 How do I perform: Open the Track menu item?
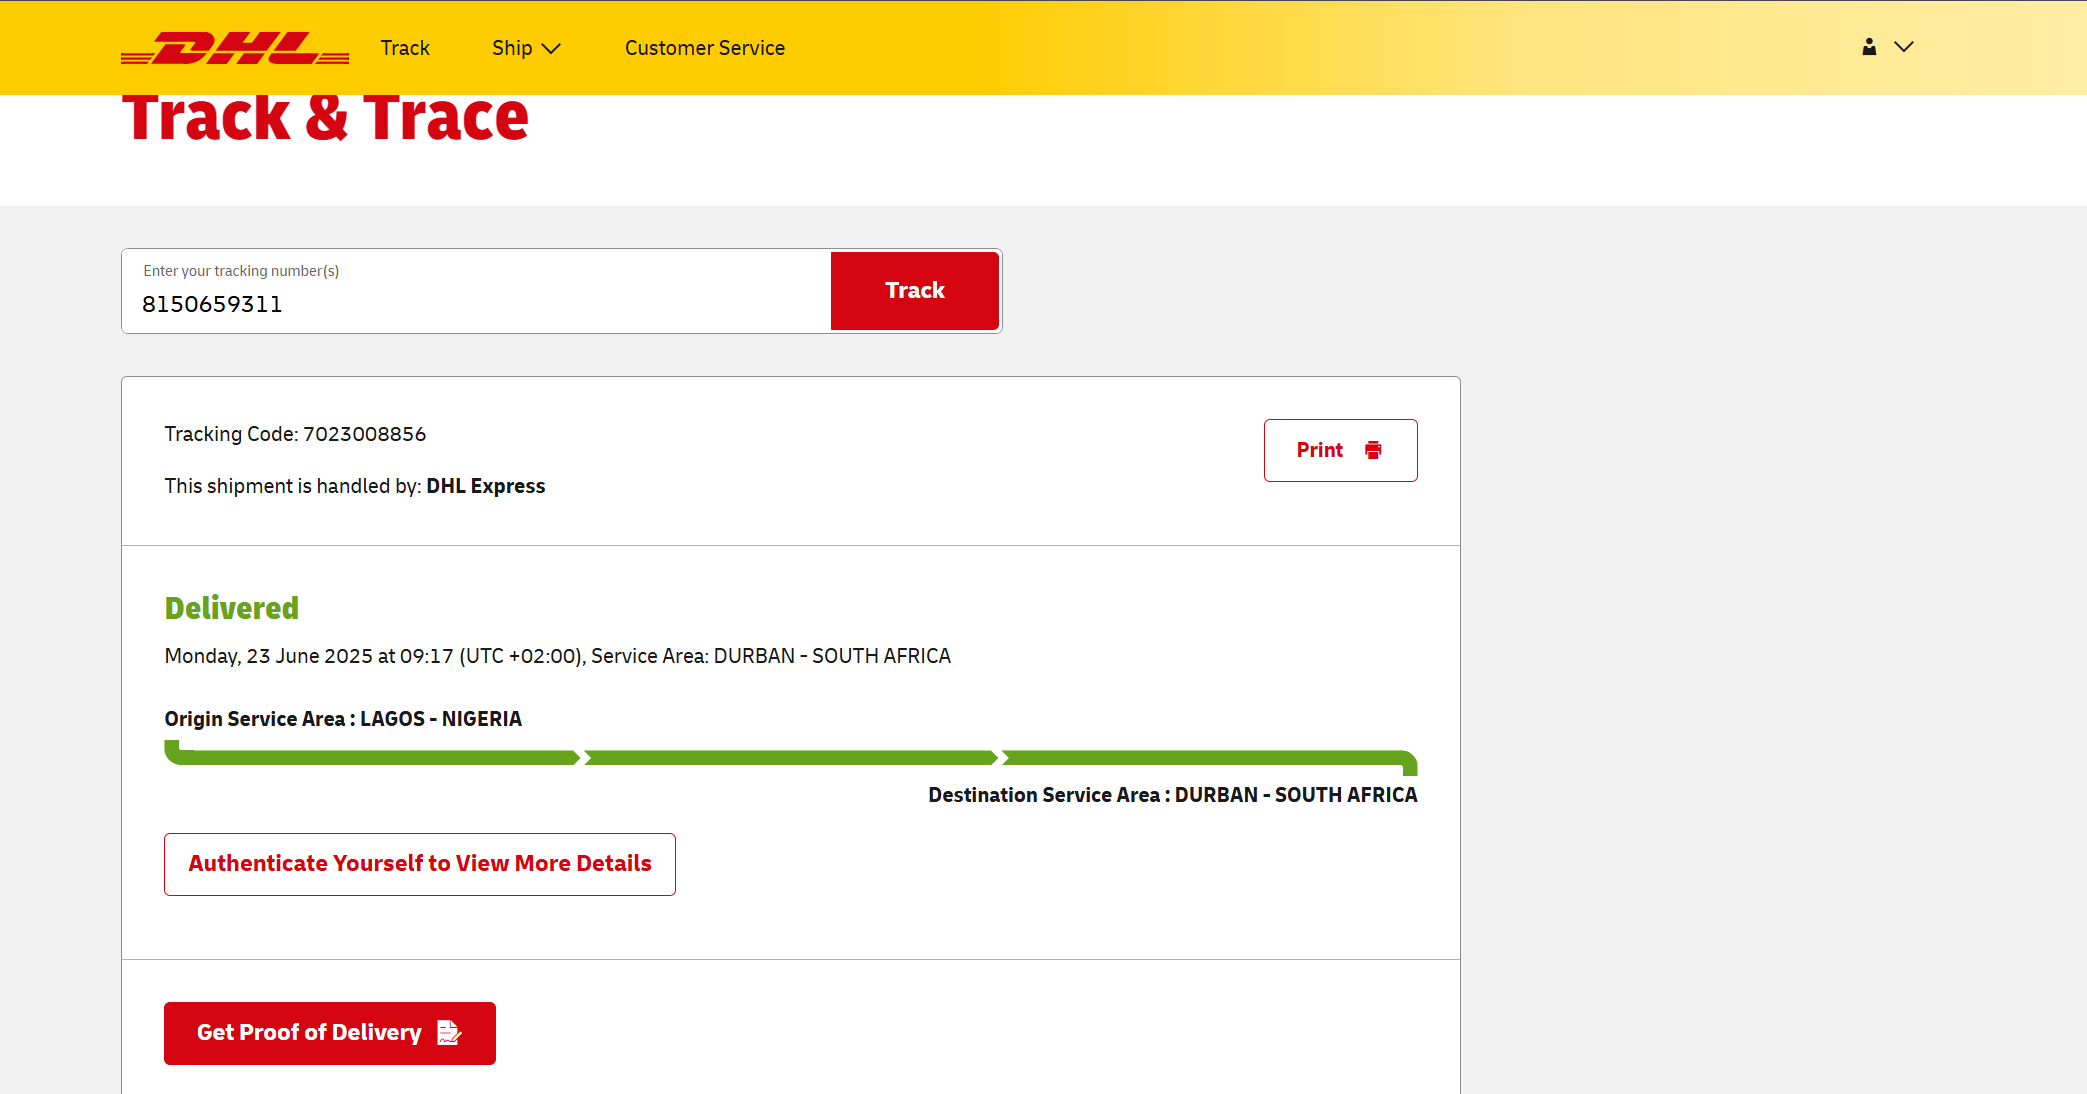coord(405,48)
